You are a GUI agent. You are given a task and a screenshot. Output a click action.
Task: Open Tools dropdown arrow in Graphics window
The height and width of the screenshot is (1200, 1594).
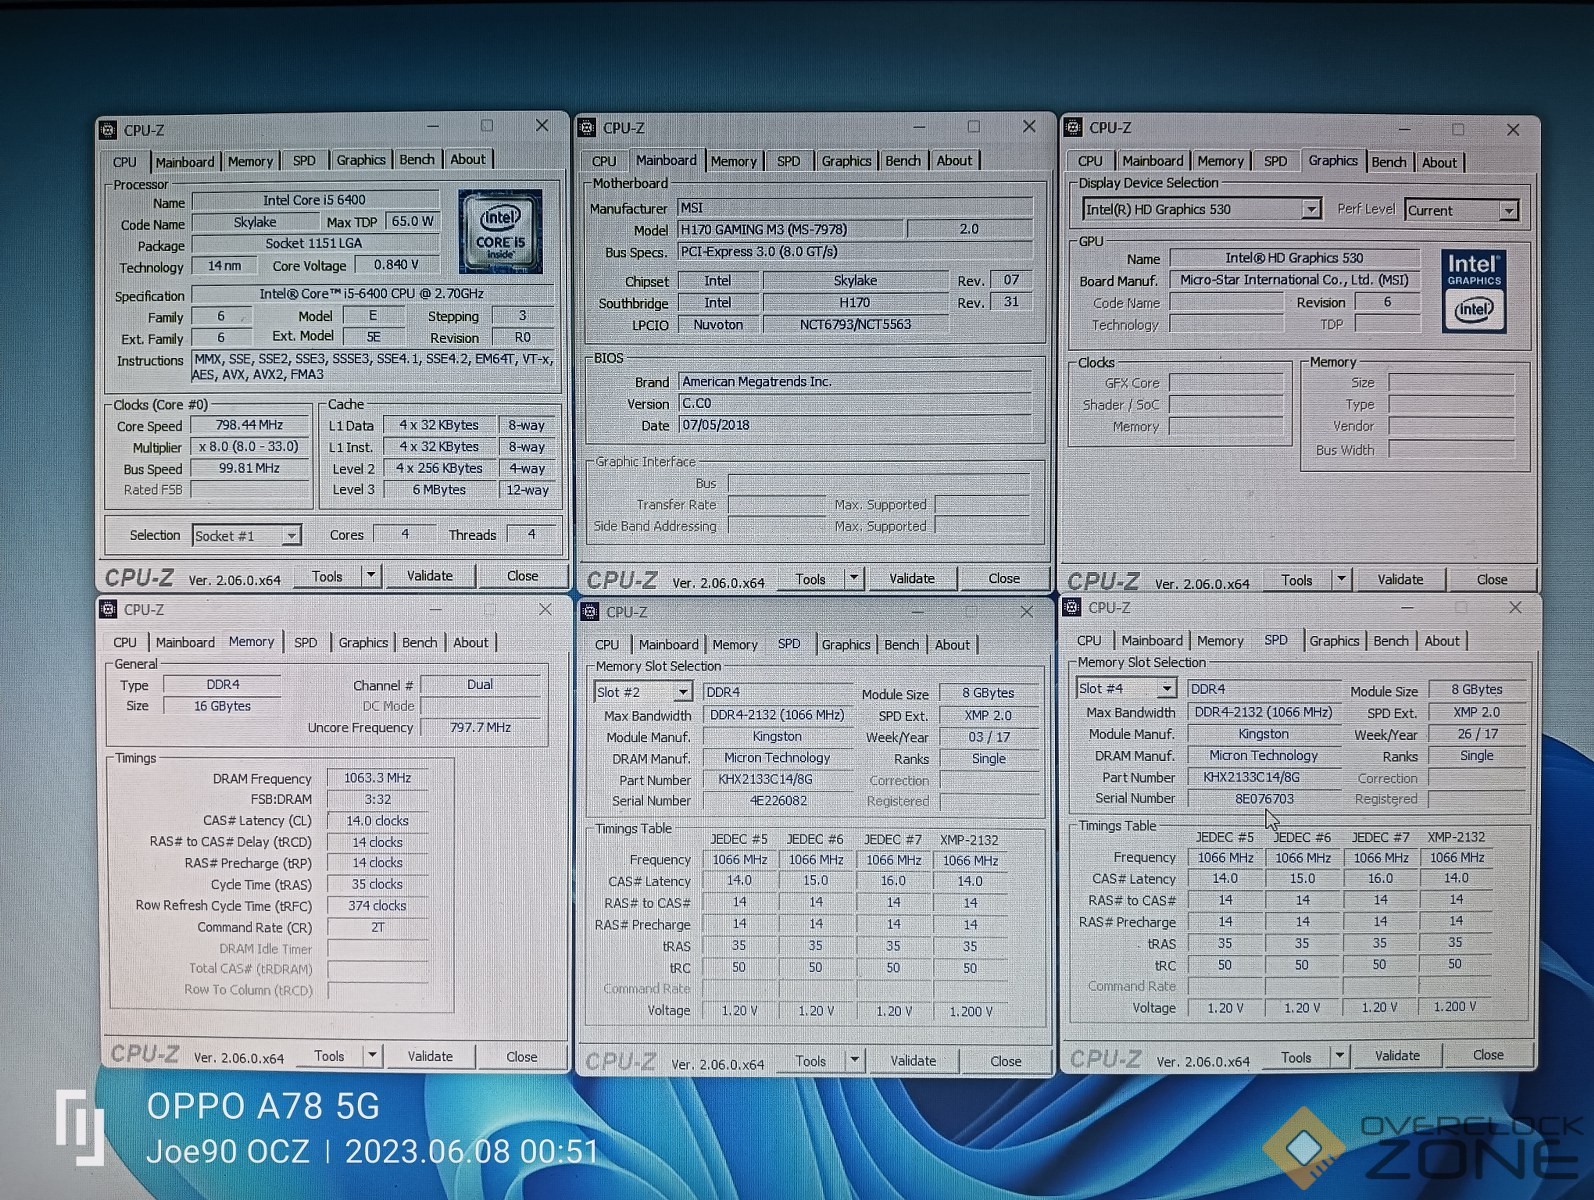(1341, 579)
